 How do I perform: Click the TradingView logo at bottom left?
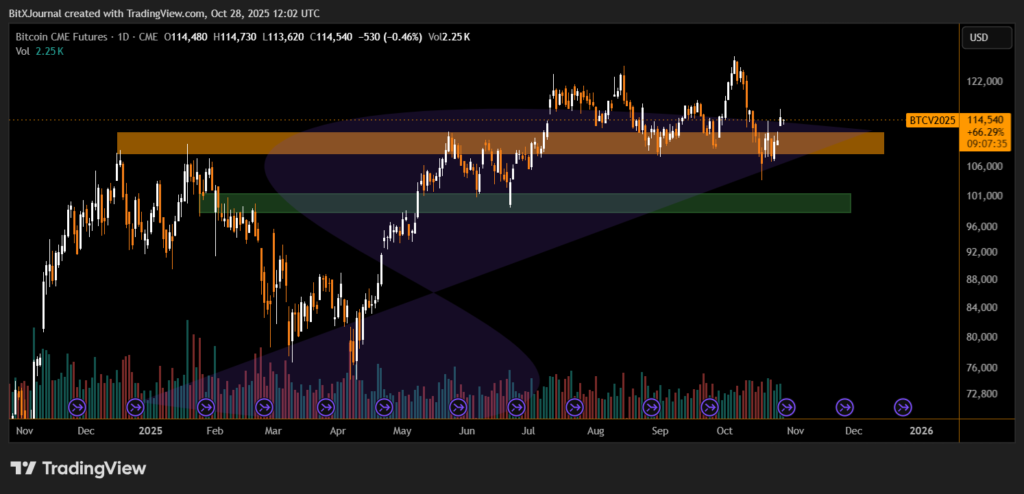pyautogui.click(x=78, y=468)
